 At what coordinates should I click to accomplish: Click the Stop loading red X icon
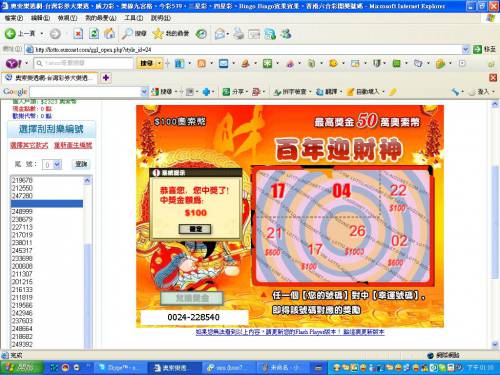(78, 34)
